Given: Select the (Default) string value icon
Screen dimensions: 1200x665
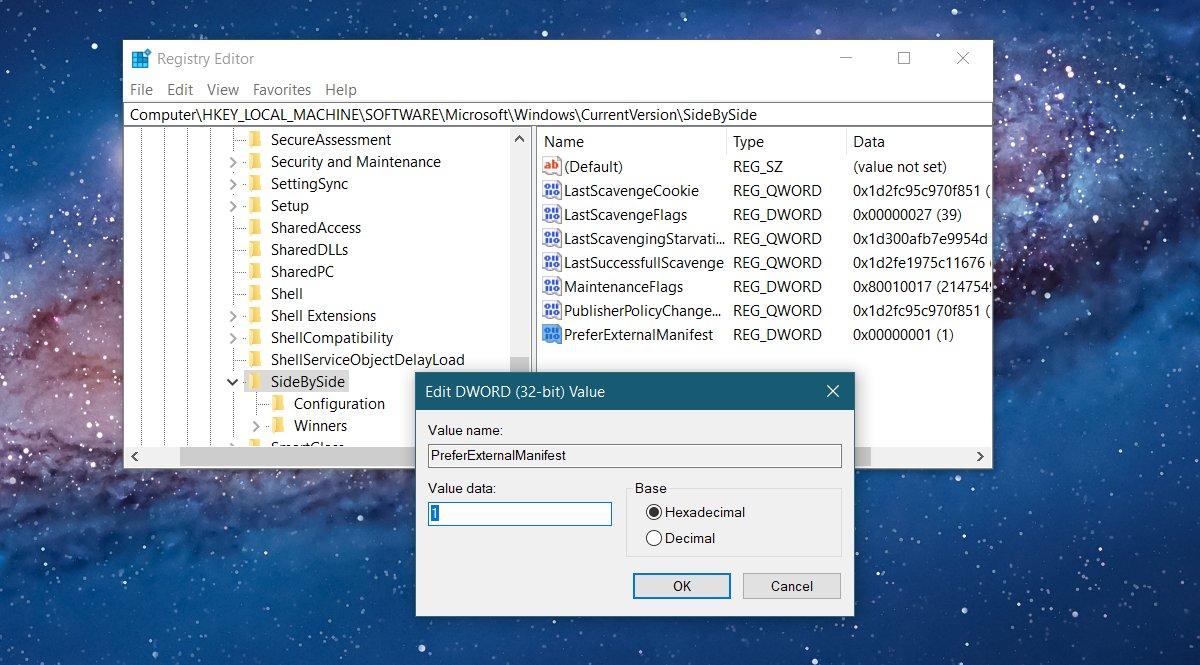Looking at the screenshot, I should click(x=552, y=167).
